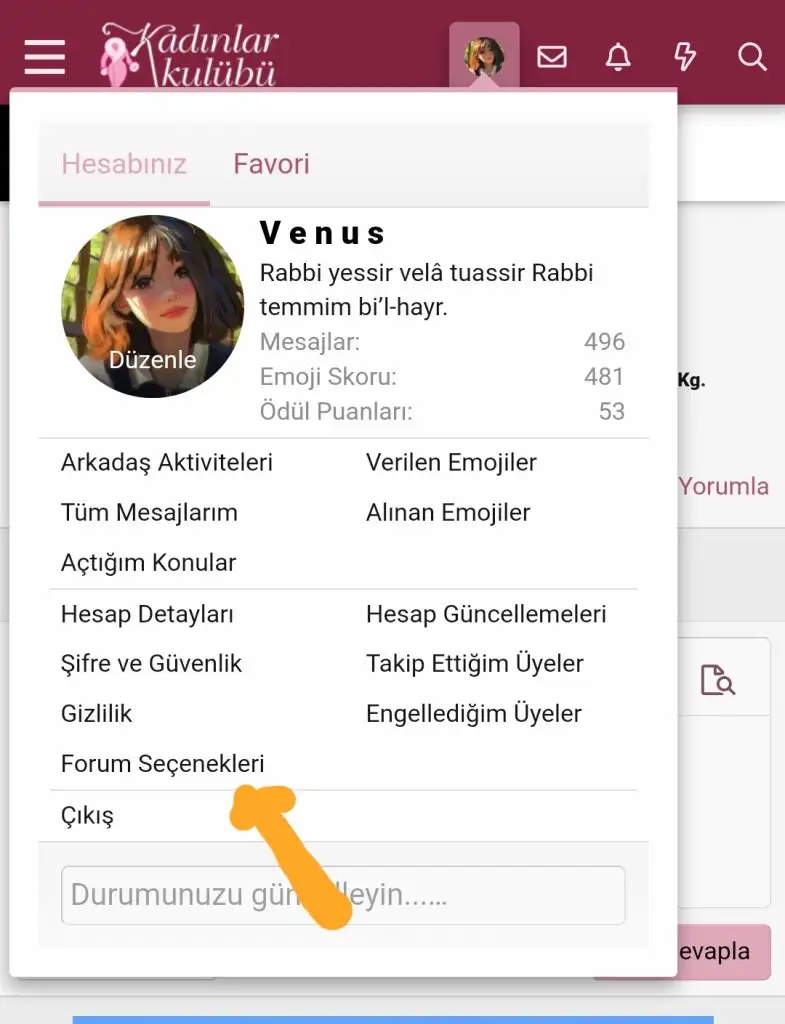Select the Hesabınız tab

124,164
